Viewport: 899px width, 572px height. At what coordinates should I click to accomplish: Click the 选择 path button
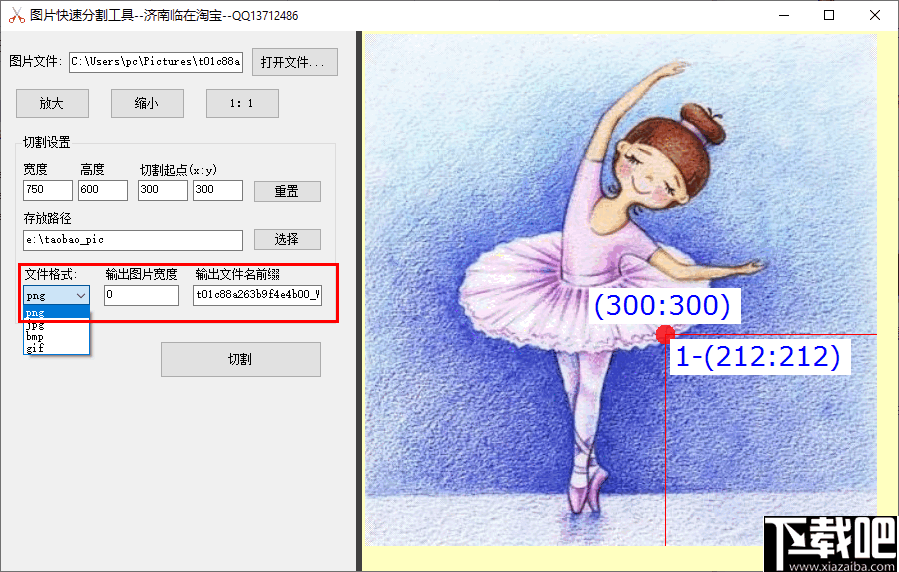[287, 240]
